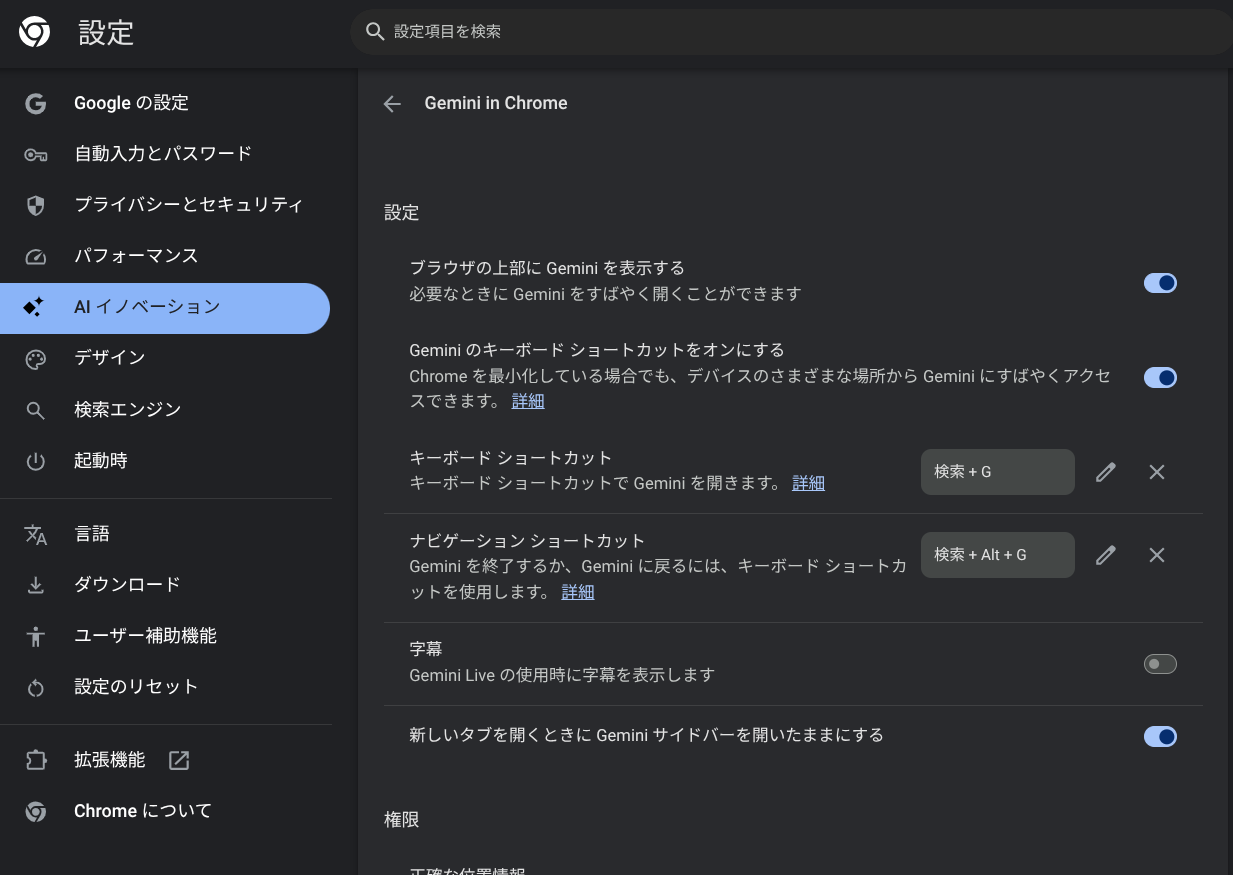The width and height of the screenshot is (1233, 875).
Task: Turn off Gemini サイドバー を開いたまま toggle
Action: coord(1160,737)
